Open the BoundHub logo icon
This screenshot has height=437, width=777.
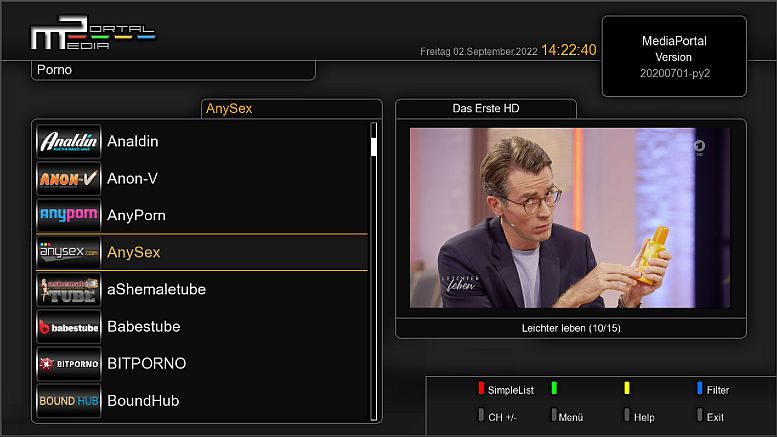[x=69, y=400]
